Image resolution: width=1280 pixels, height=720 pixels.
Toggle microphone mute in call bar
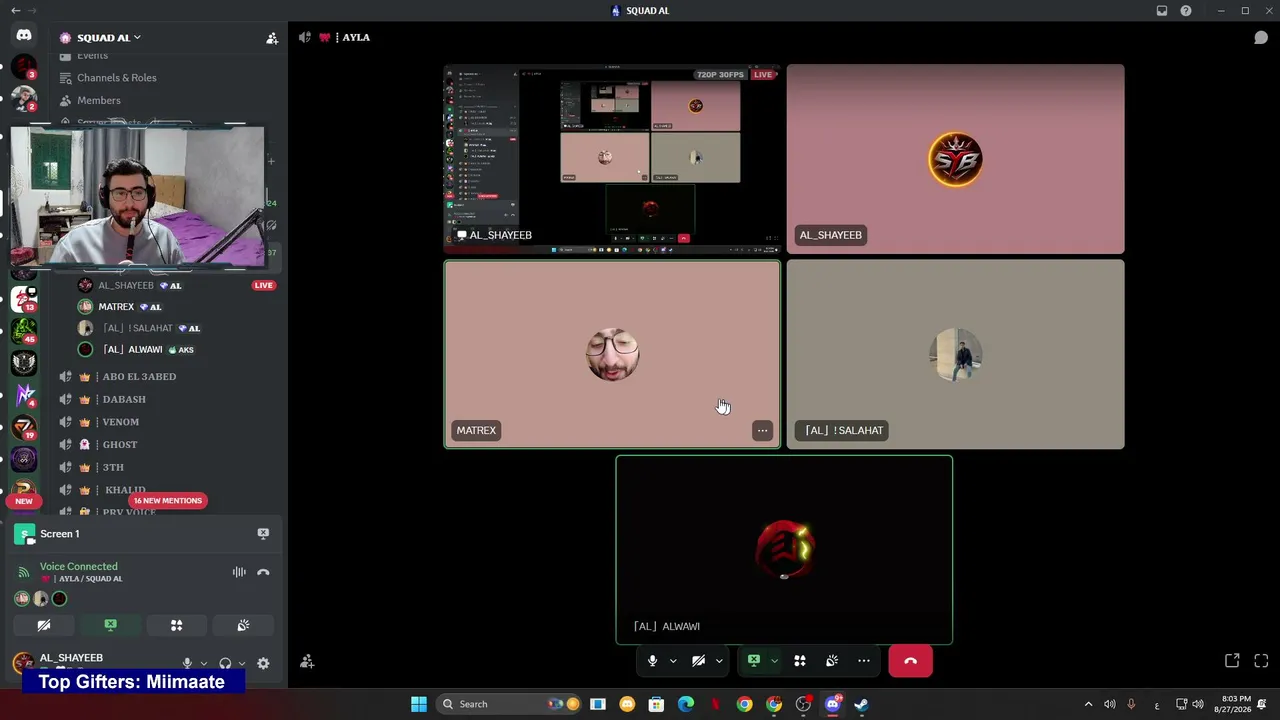[653, 661]
